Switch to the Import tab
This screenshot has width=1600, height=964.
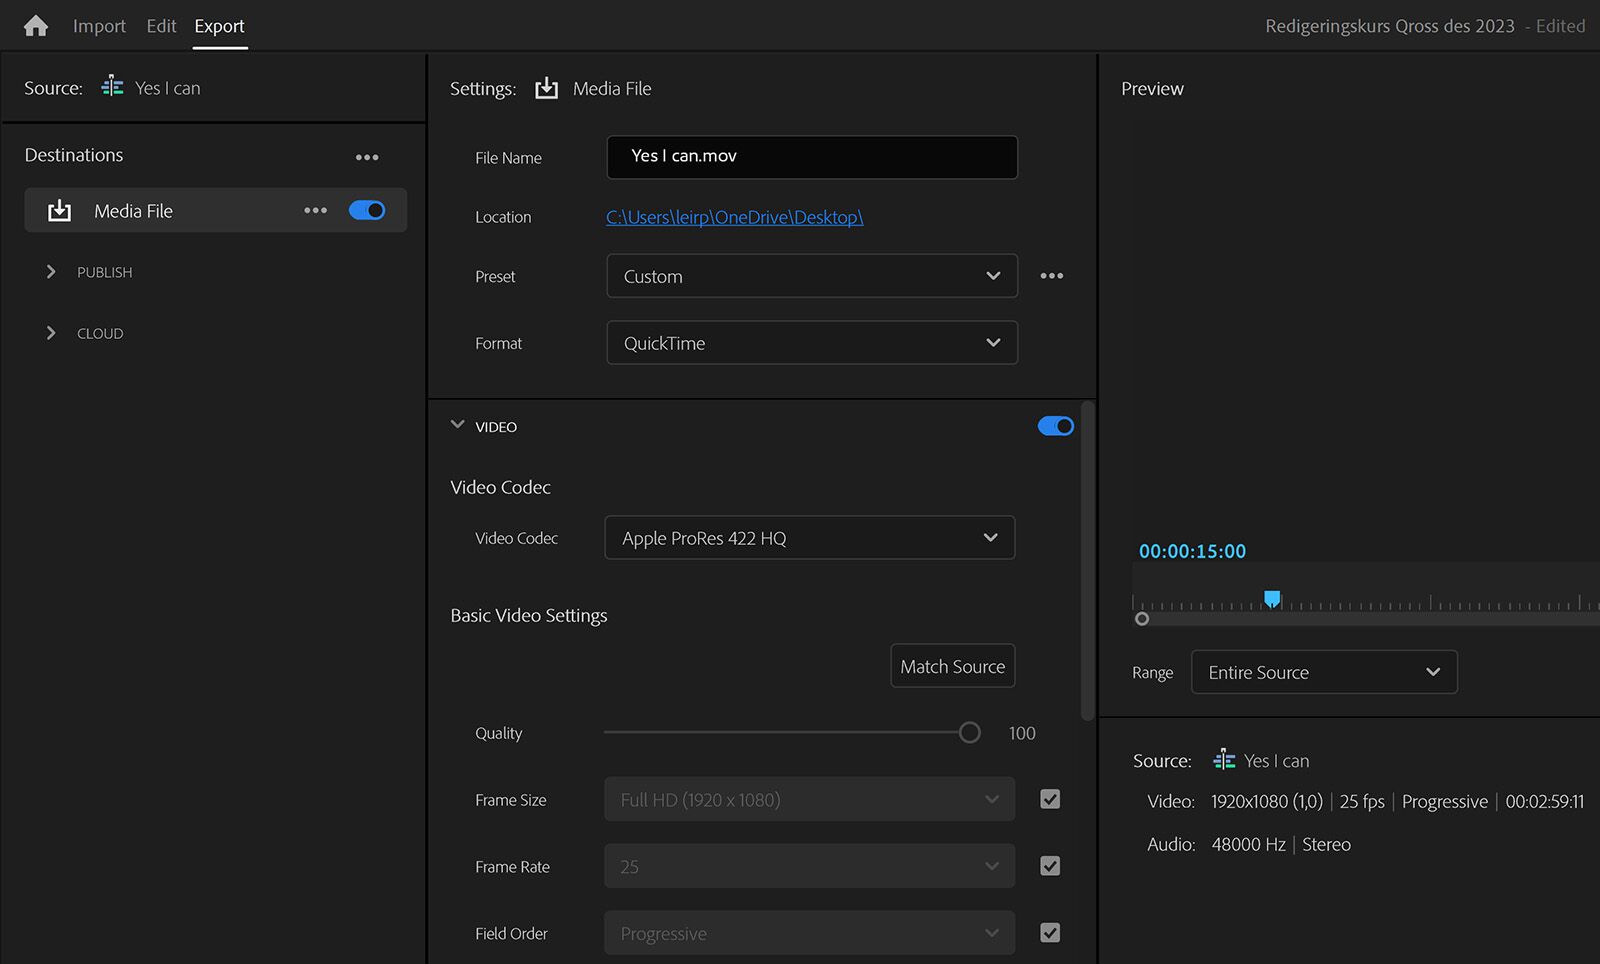pyautogui.click(x=99, y=26)
